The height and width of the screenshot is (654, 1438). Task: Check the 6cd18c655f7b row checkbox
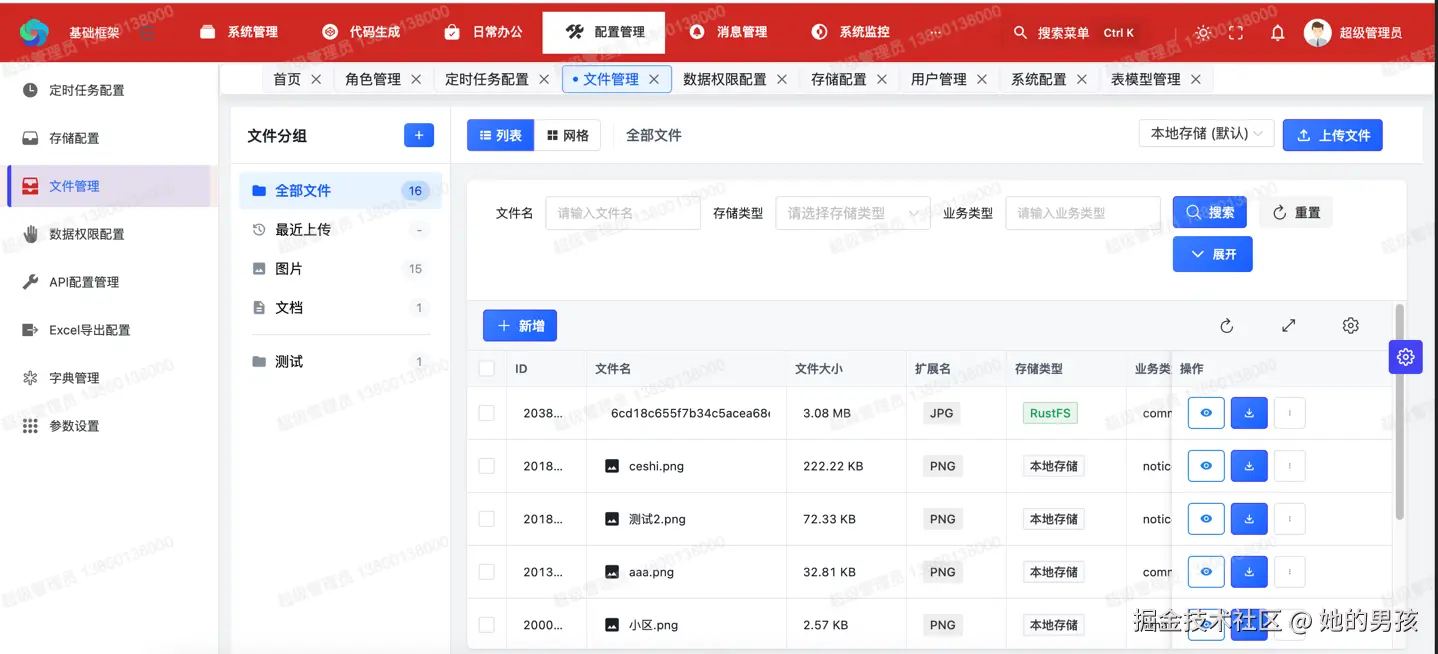coord(487,413)
